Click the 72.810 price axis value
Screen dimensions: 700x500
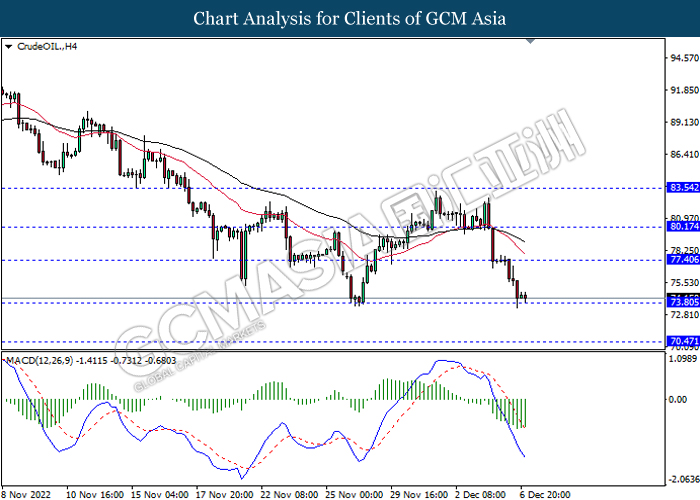684,315
